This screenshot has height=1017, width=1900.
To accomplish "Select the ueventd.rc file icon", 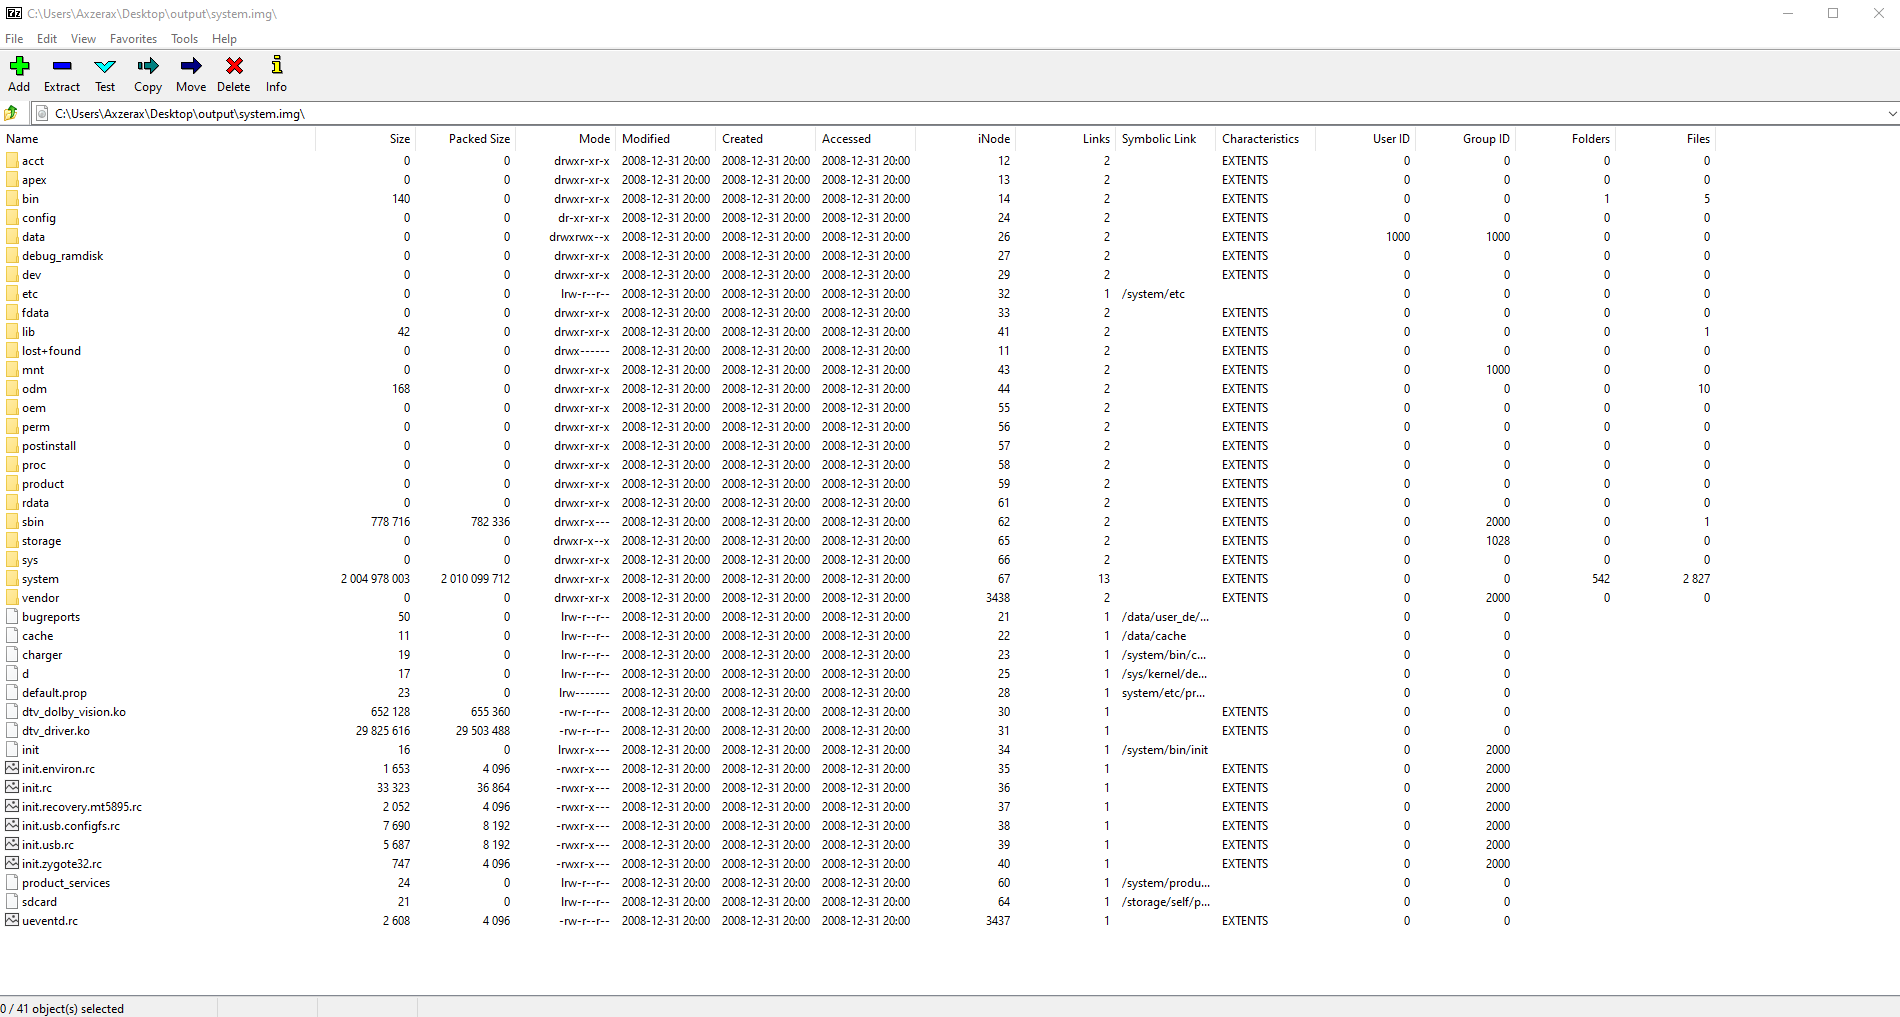I will tap(12, 920).
